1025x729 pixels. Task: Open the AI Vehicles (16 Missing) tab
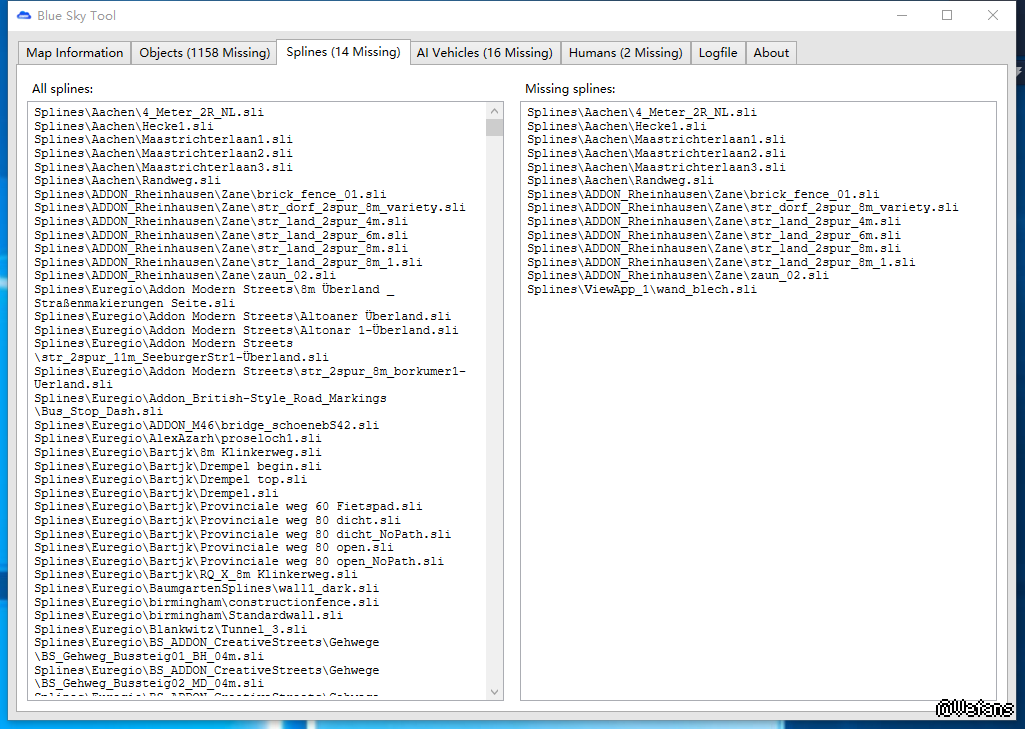coord(484,53)
